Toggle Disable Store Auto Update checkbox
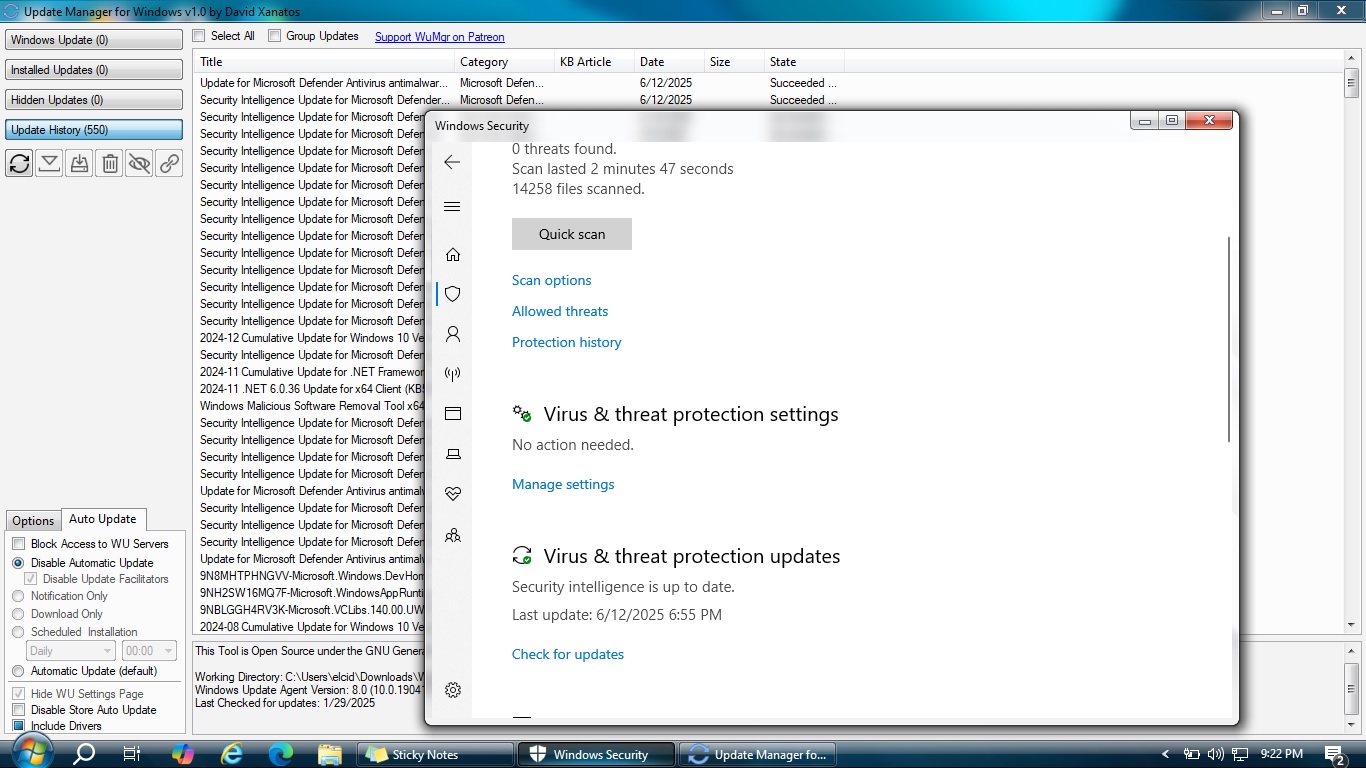The image size is (1366, 768). (18, 710)
